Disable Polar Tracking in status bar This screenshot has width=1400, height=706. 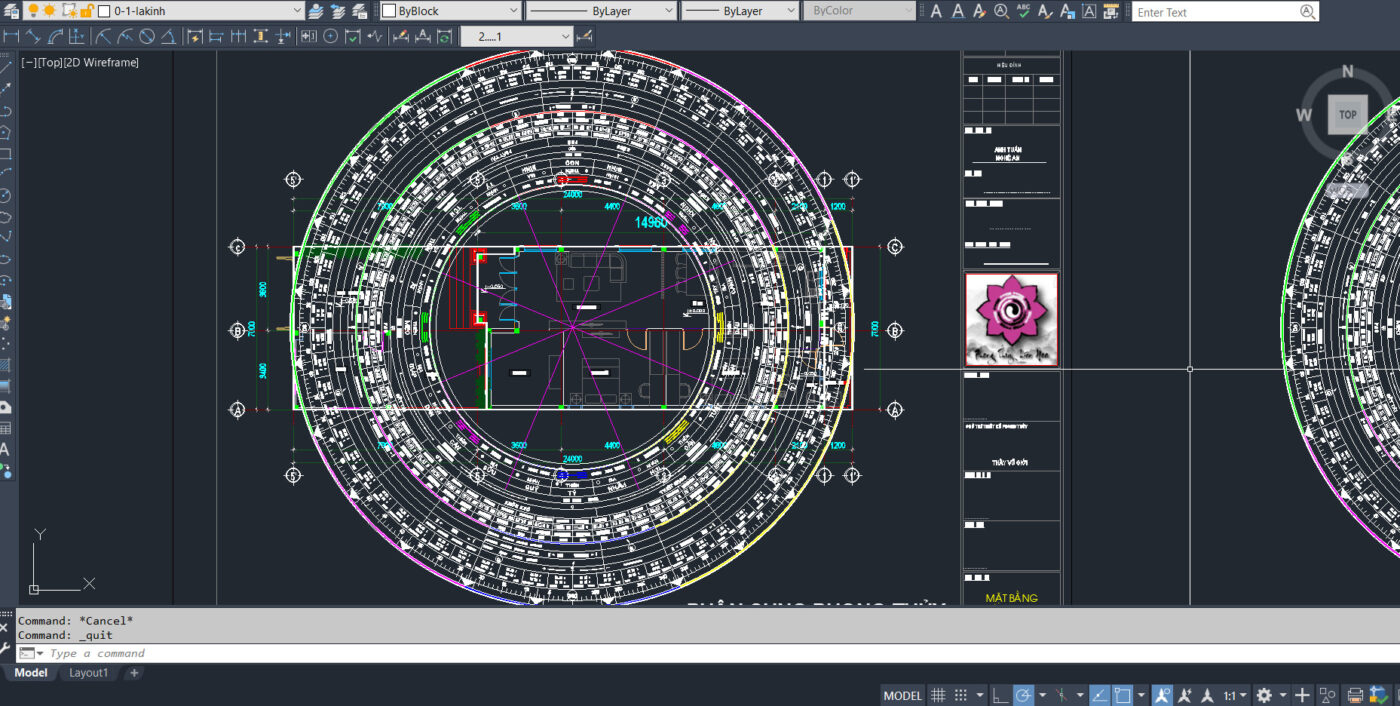1023,695
